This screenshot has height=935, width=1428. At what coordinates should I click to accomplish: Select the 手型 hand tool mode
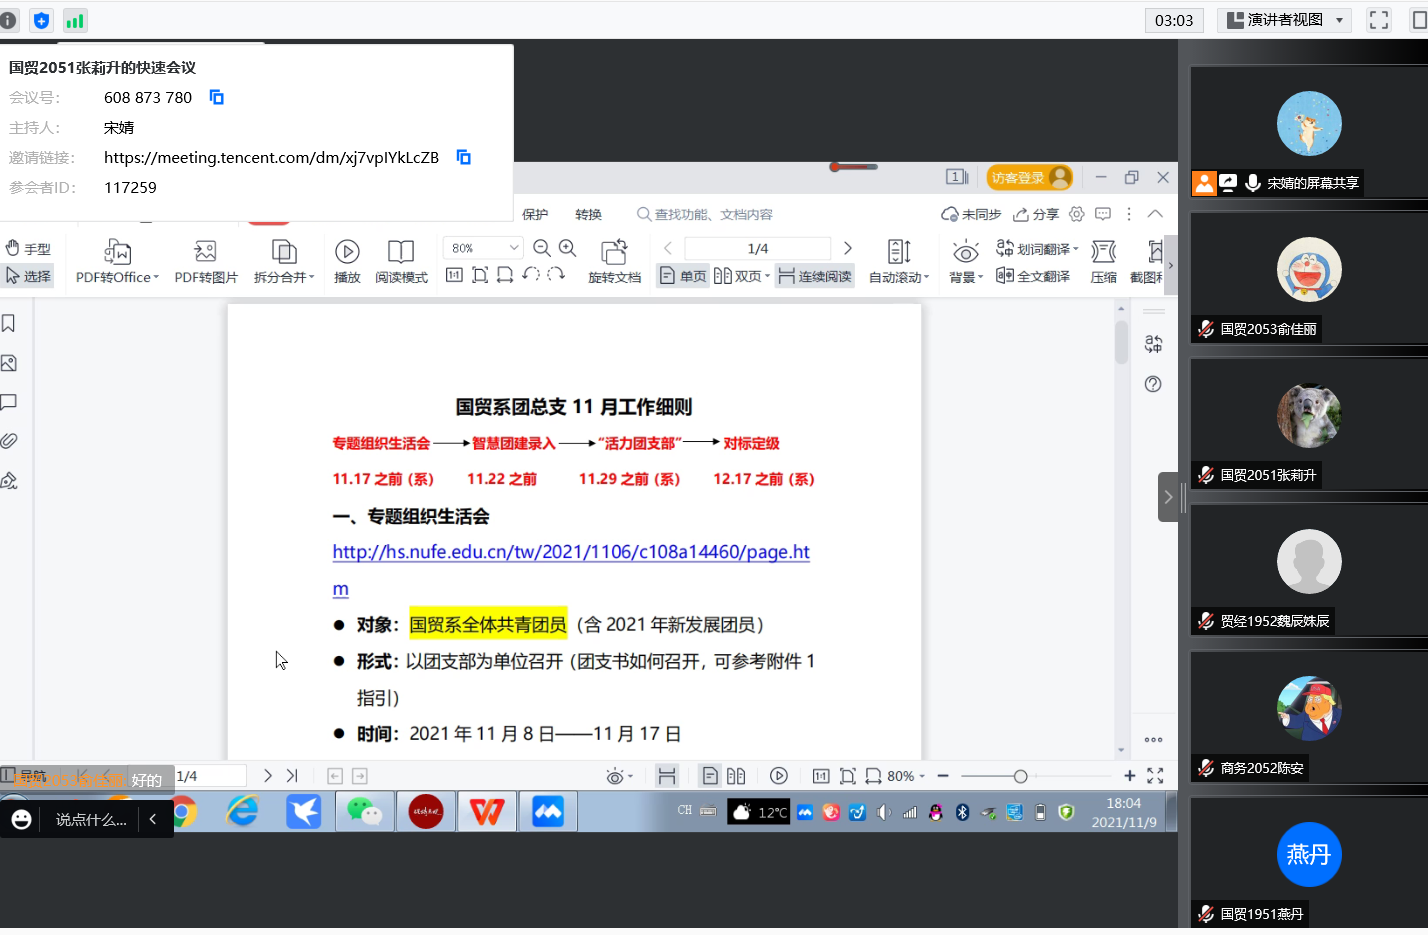pos(28,248)
